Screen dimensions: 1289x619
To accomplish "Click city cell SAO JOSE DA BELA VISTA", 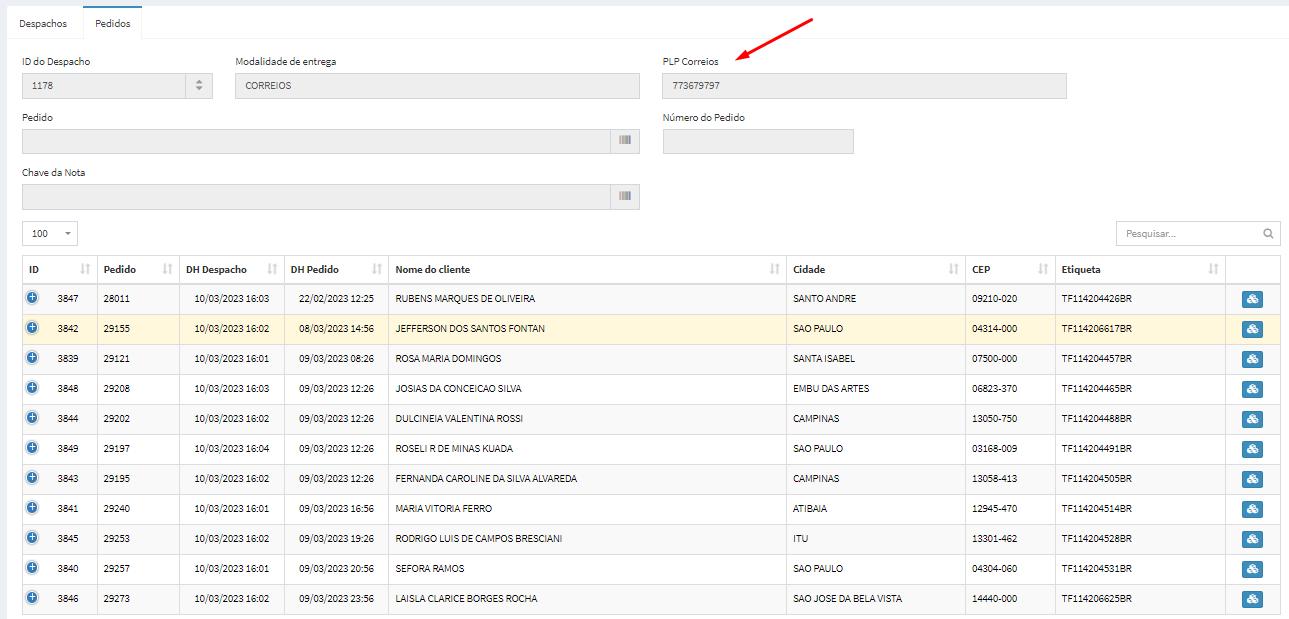I will (847, 599).
